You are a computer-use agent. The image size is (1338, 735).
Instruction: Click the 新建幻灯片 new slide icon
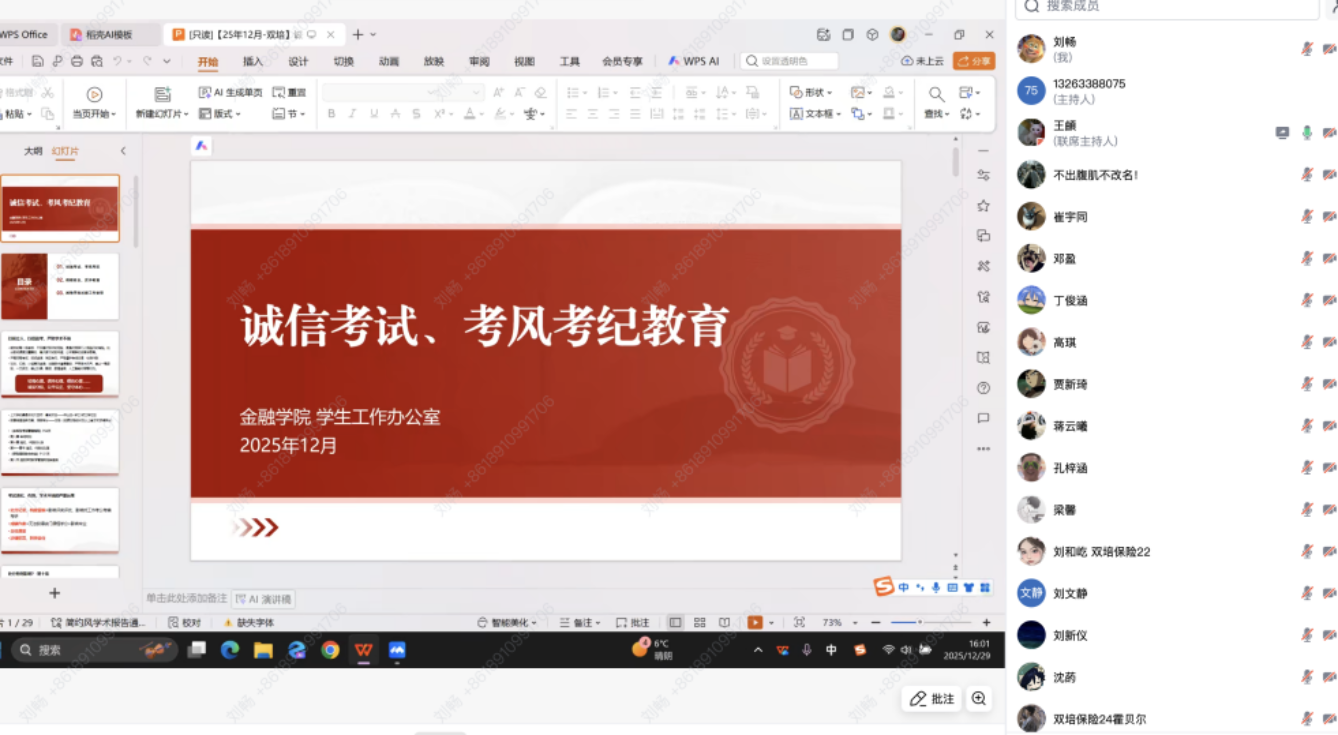click(x=162, y=94)
